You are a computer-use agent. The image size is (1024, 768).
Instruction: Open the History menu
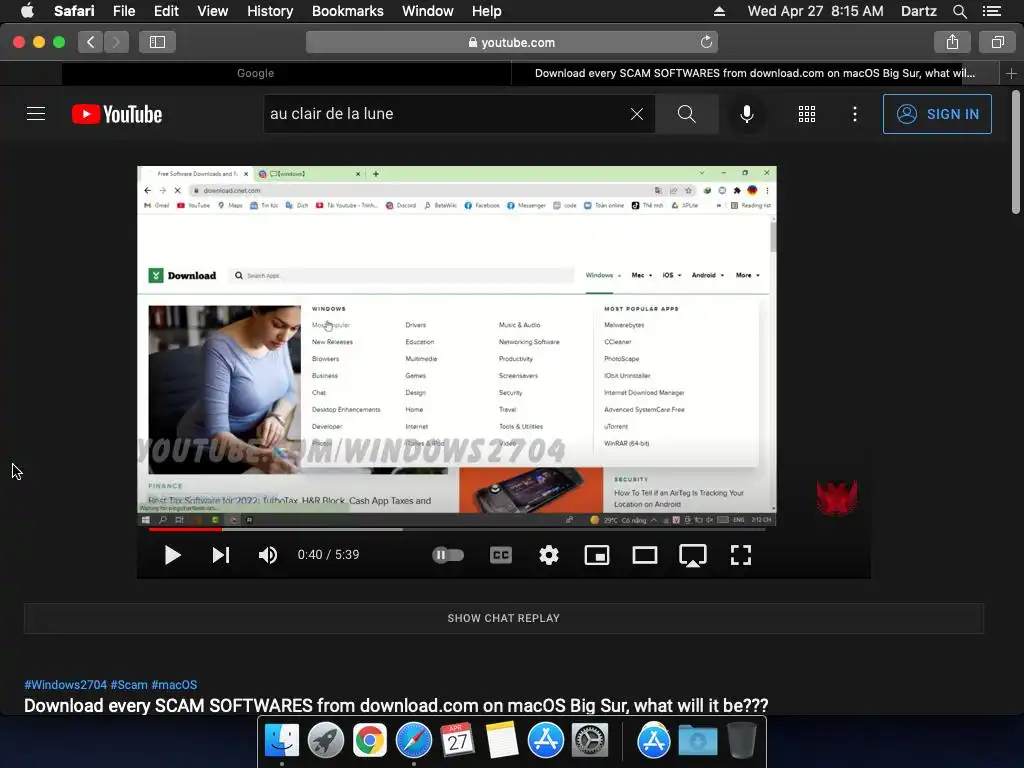point(270,11)
